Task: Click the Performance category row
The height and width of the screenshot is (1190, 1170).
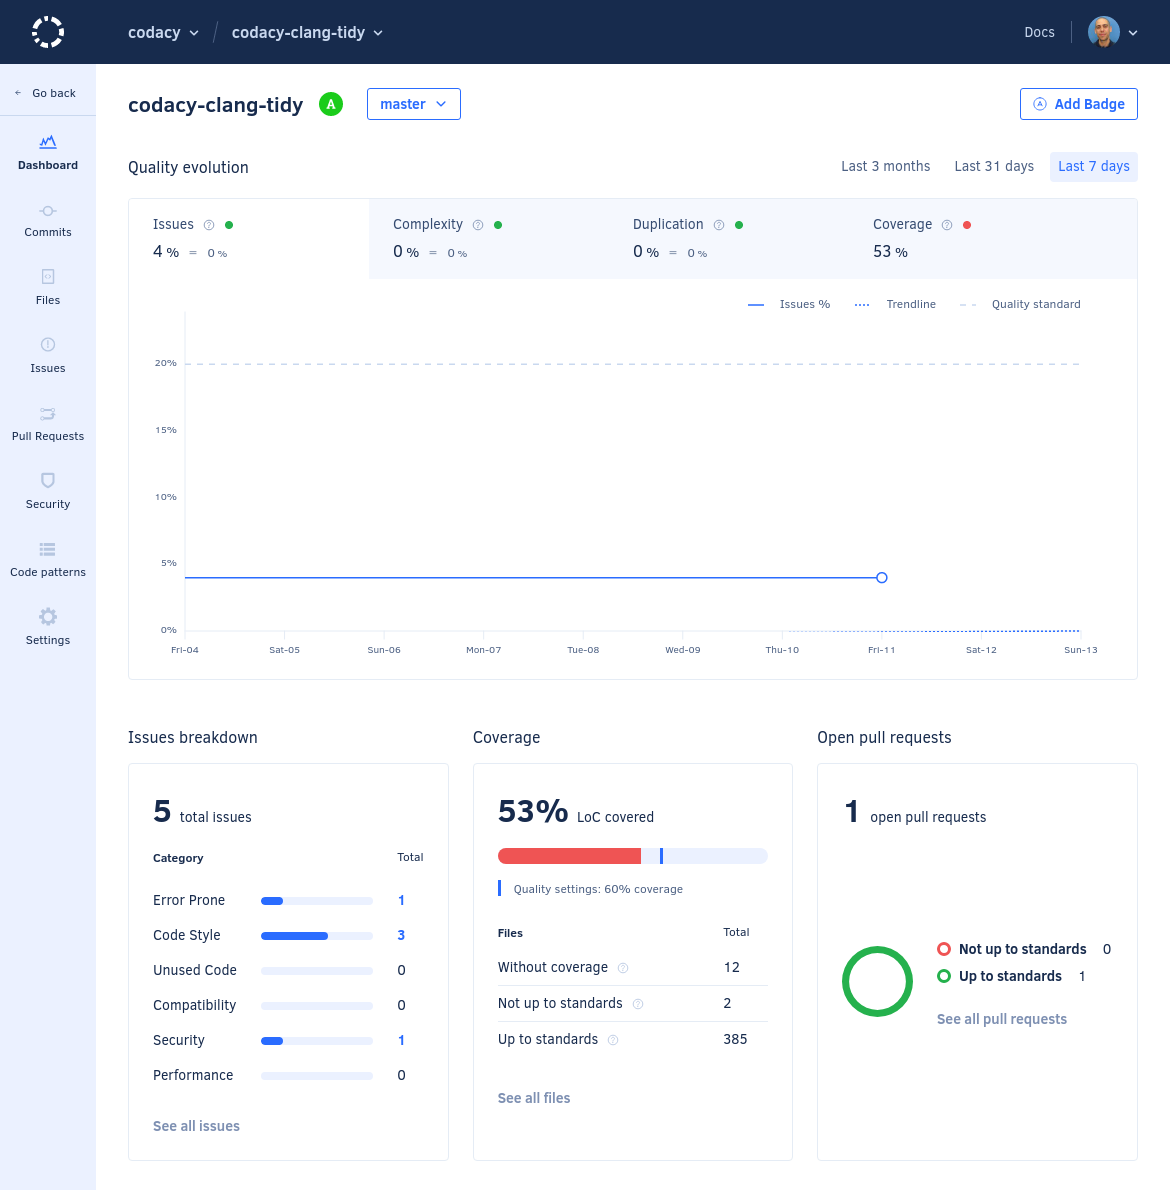Action: [x=288, y=1075]
